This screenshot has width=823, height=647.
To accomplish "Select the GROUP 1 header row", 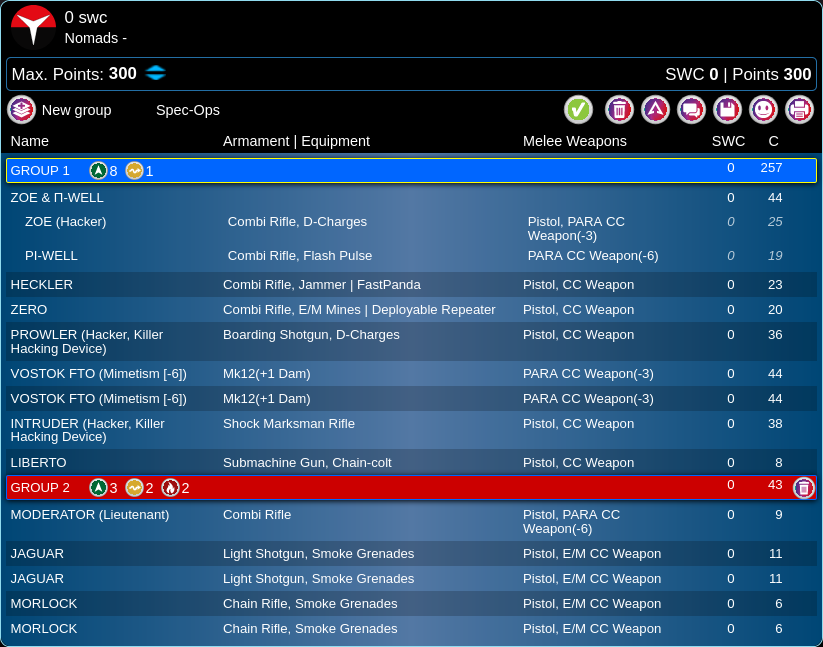I will pos(412,171).
